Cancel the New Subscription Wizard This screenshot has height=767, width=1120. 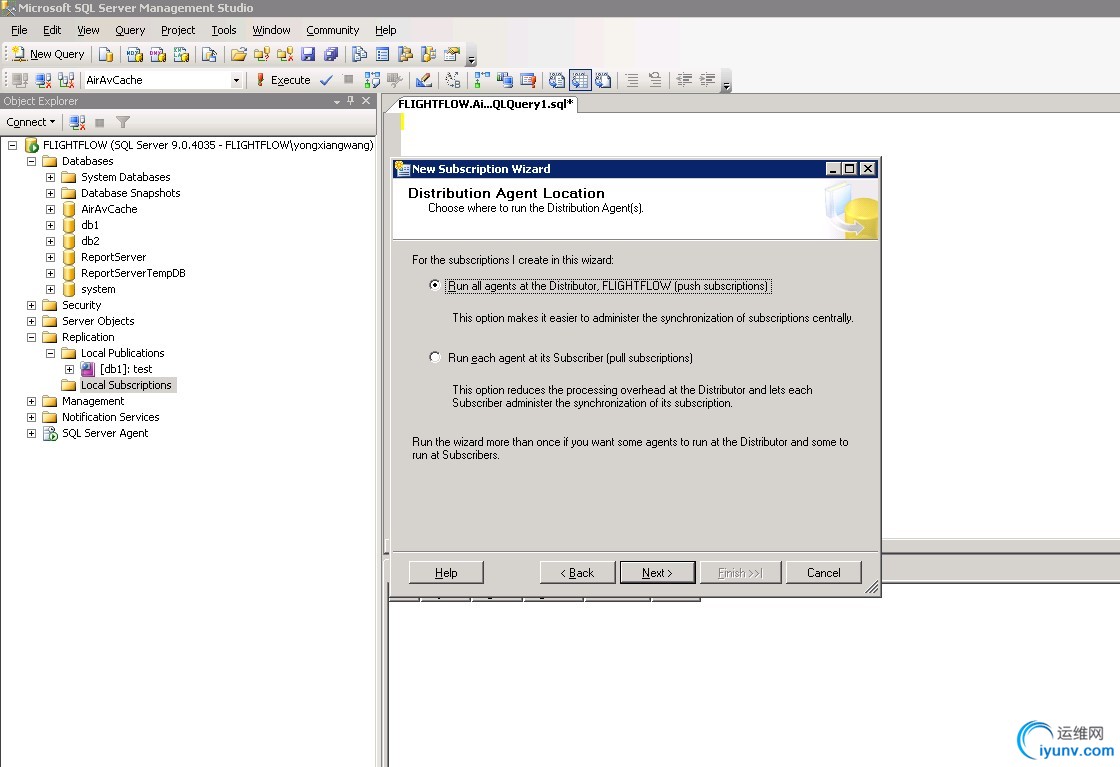(824, 573)
